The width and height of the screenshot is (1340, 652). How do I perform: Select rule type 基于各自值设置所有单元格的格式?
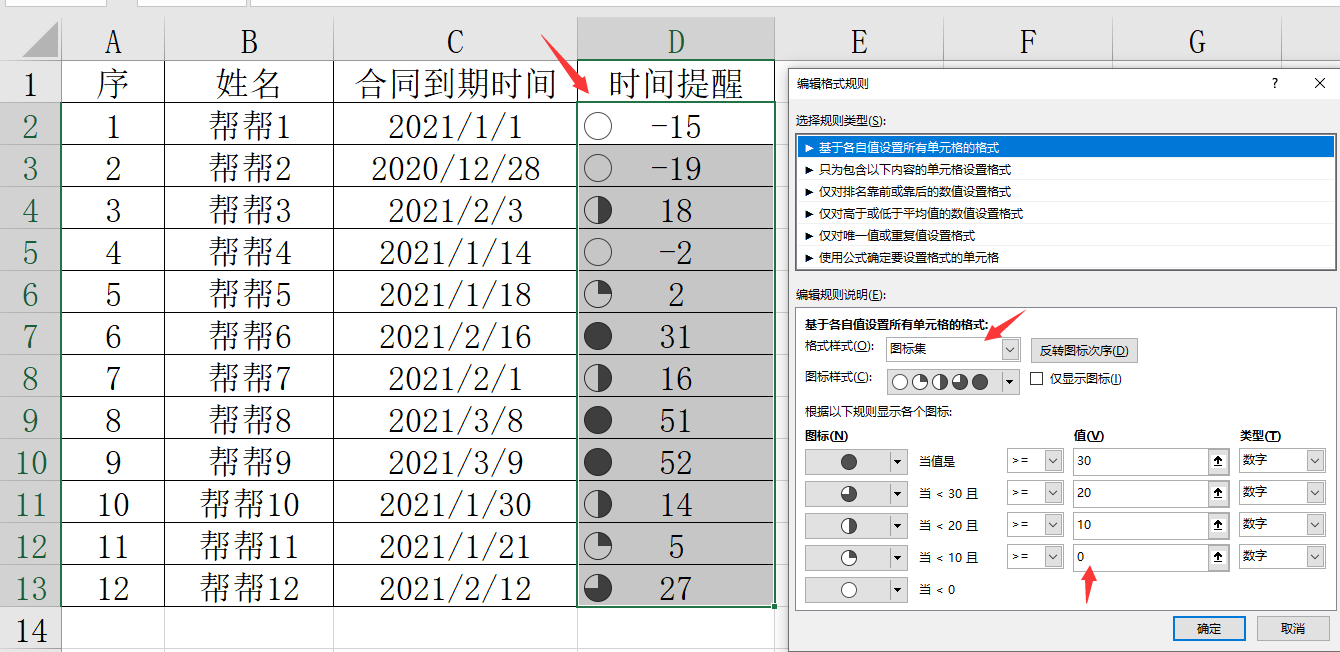pyautogui.click(x=1066, y=147)
